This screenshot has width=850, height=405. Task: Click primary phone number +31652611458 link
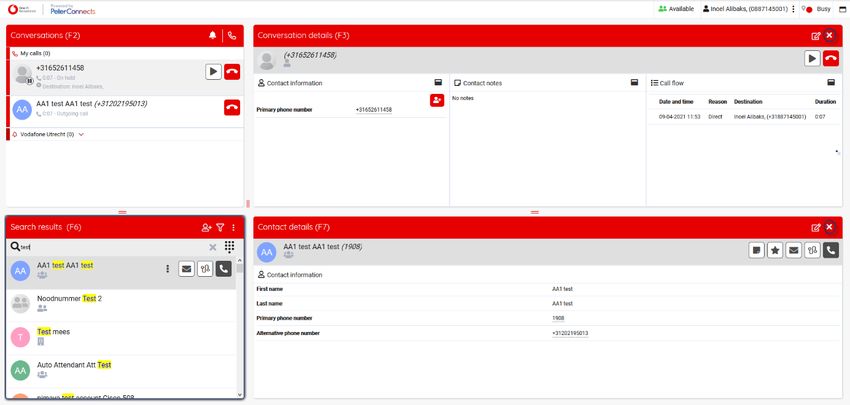[x=374, y=110]
